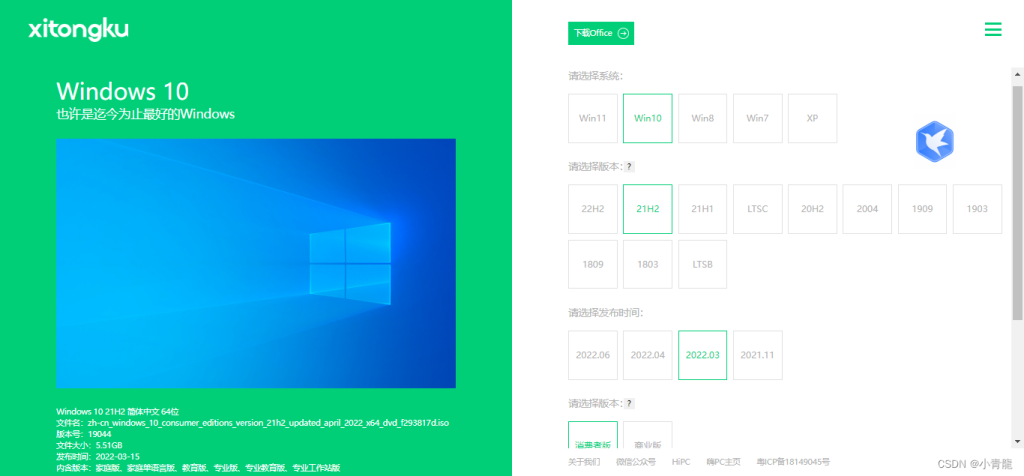Open the hamburger menu at top right
The image size is (1024, 476).
(992, 30)
